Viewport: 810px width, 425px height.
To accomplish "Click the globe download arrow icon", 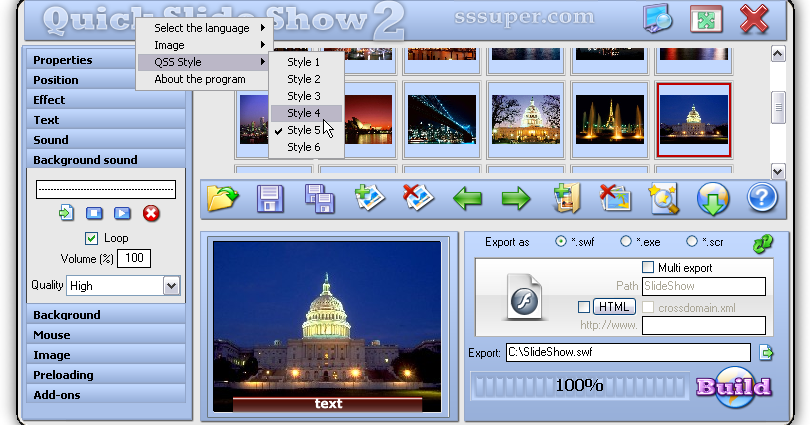I will (713, 199).
